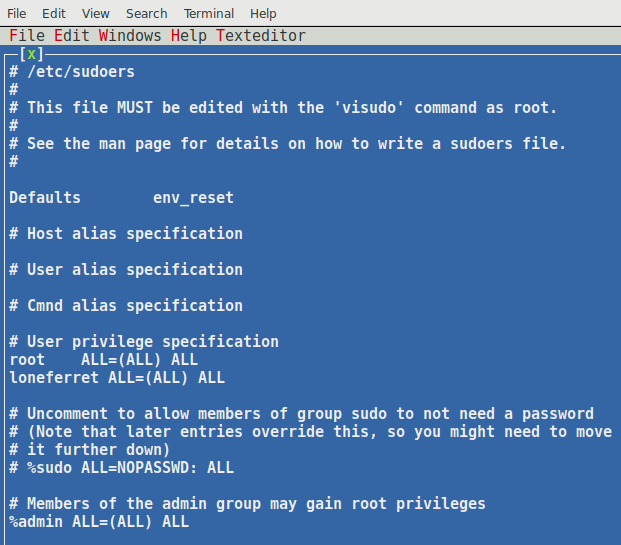This screenshot has width=621, height=545.
Task: Click the '# /etc/sudoers' header line
Action: coord(72,72)
